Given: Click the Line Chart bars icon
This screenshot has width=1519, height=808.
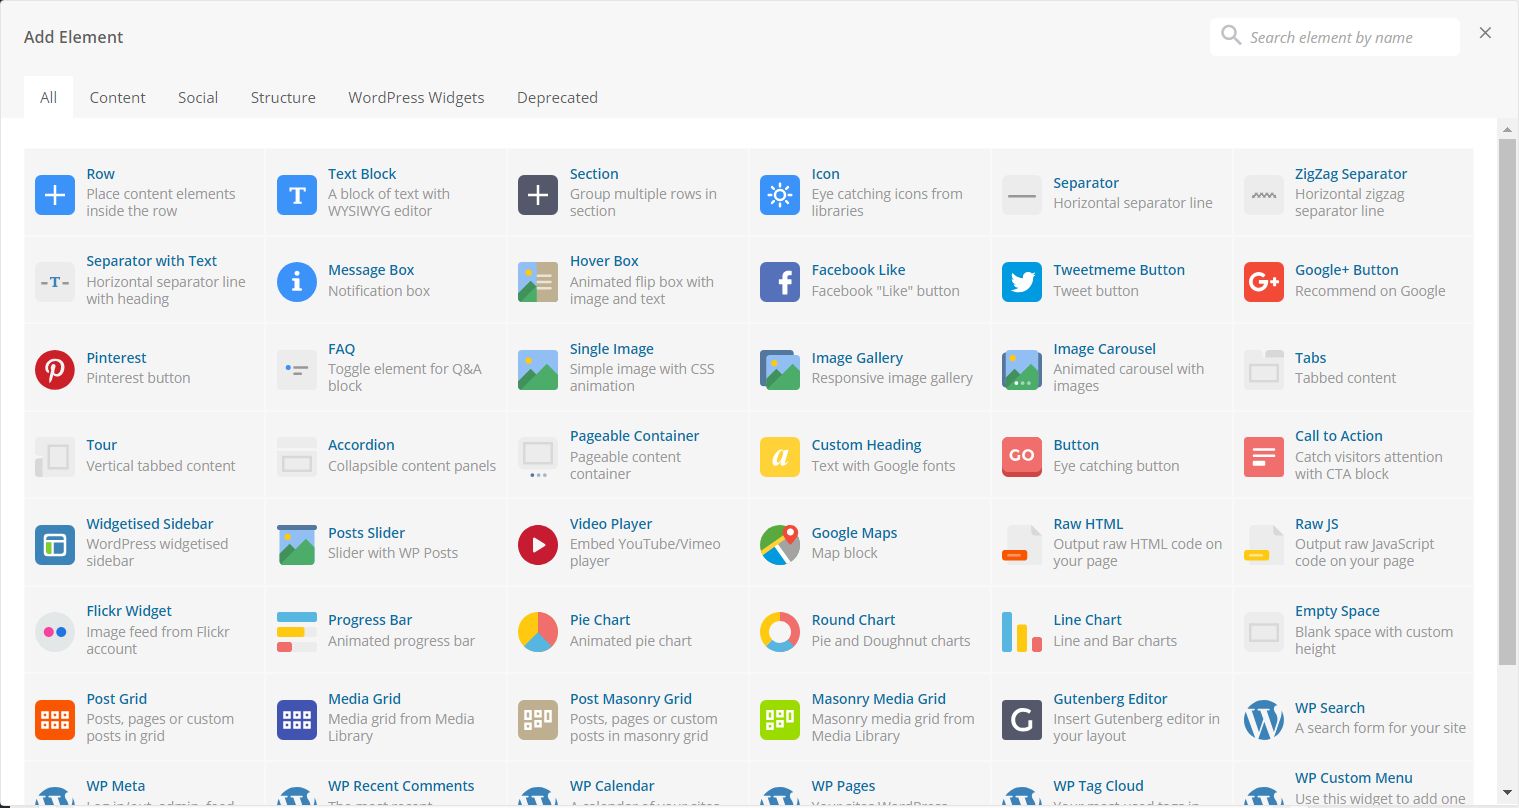Looking at the screenshot, I should click(x=1022, y=632).
